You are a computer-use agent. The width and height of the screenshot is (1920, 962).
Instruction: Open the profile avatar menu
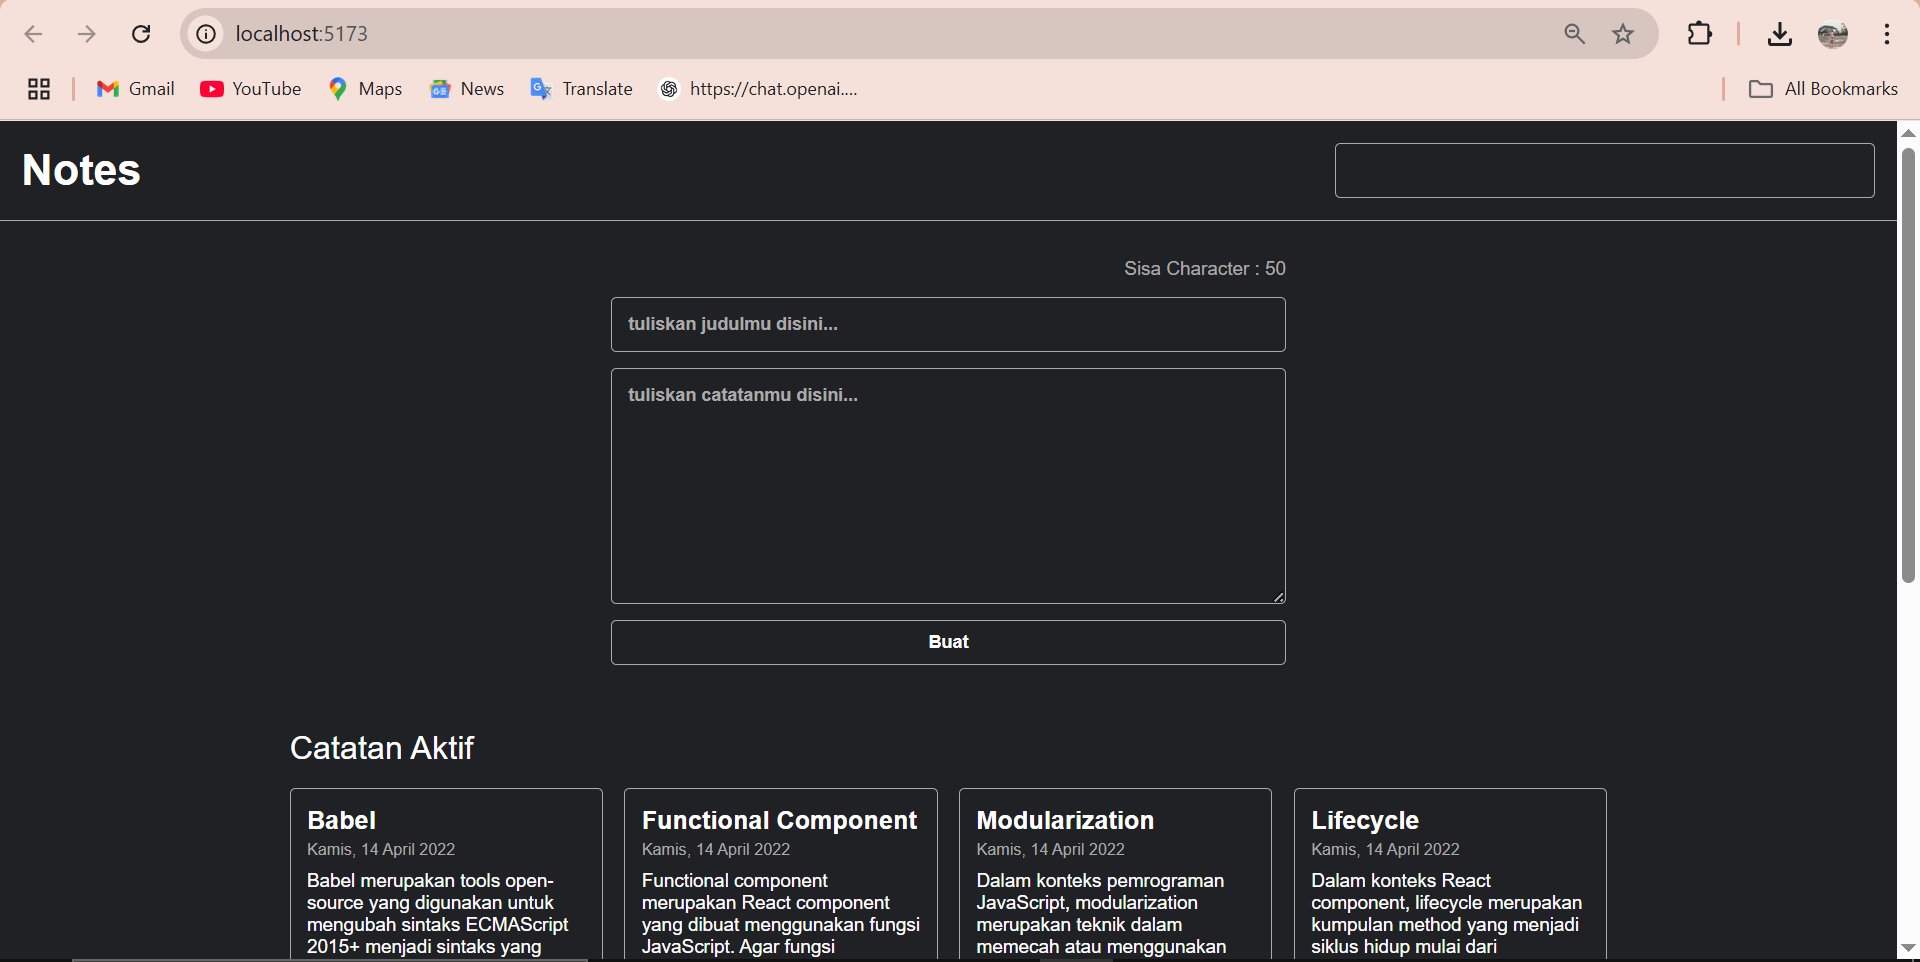point(1833,34)
